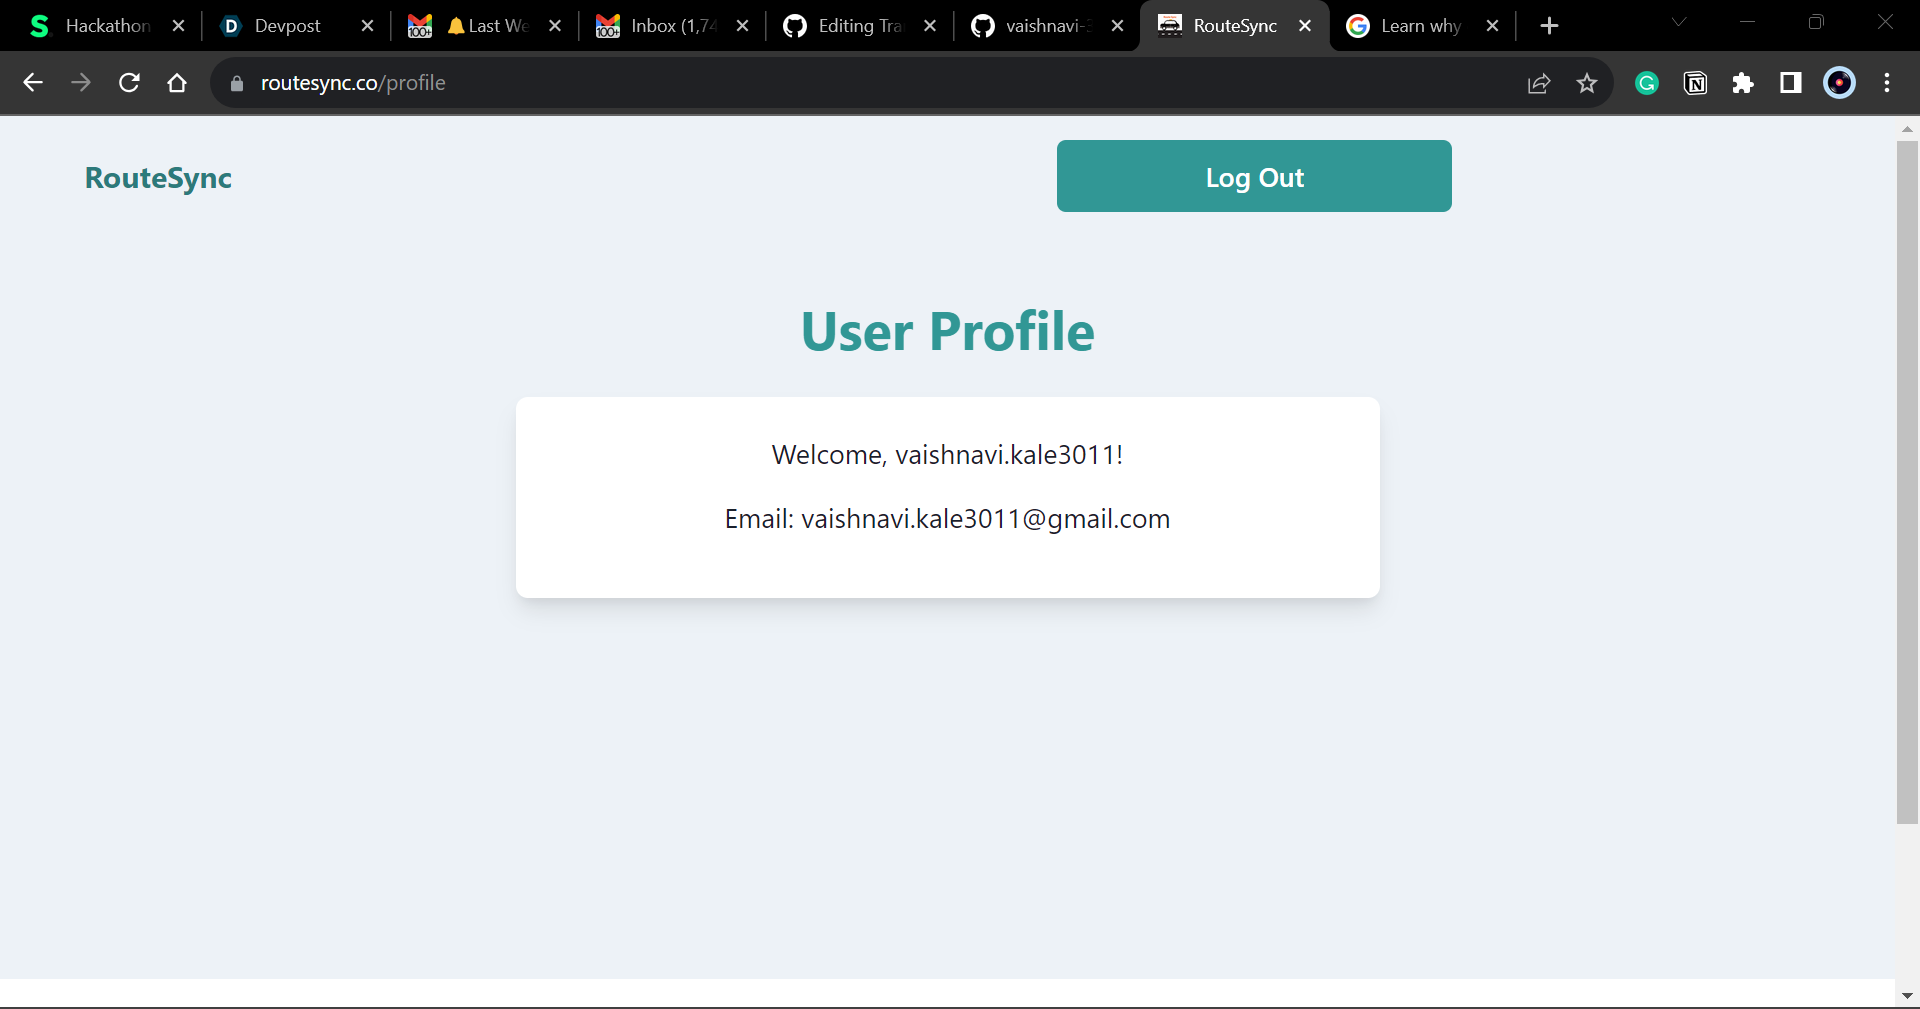1920x1009 pixels.
Task: Switch to the Learn why Google tab
Action: pyautogui.click(x=1422, y=26)
